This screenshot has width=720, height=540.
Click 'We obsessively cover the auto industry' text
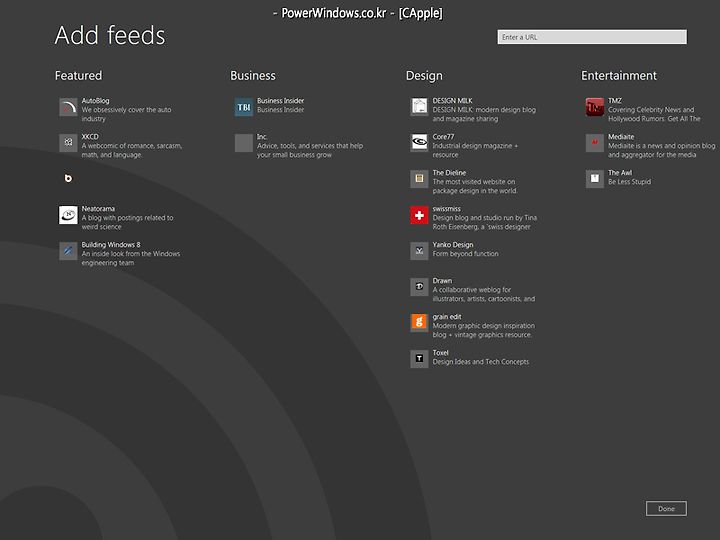126,114
